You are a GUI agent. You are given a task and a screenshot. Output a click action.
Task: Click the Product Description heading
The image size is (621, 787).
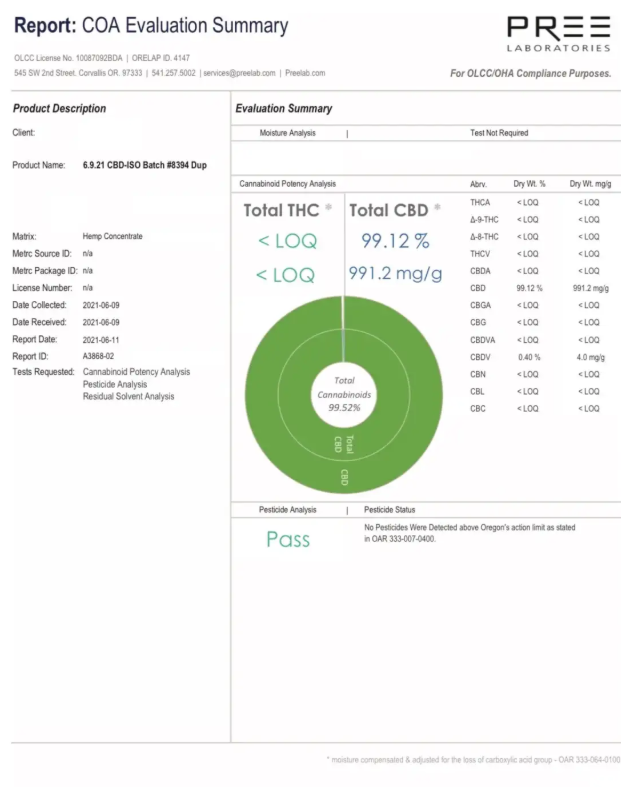point(59,108)
